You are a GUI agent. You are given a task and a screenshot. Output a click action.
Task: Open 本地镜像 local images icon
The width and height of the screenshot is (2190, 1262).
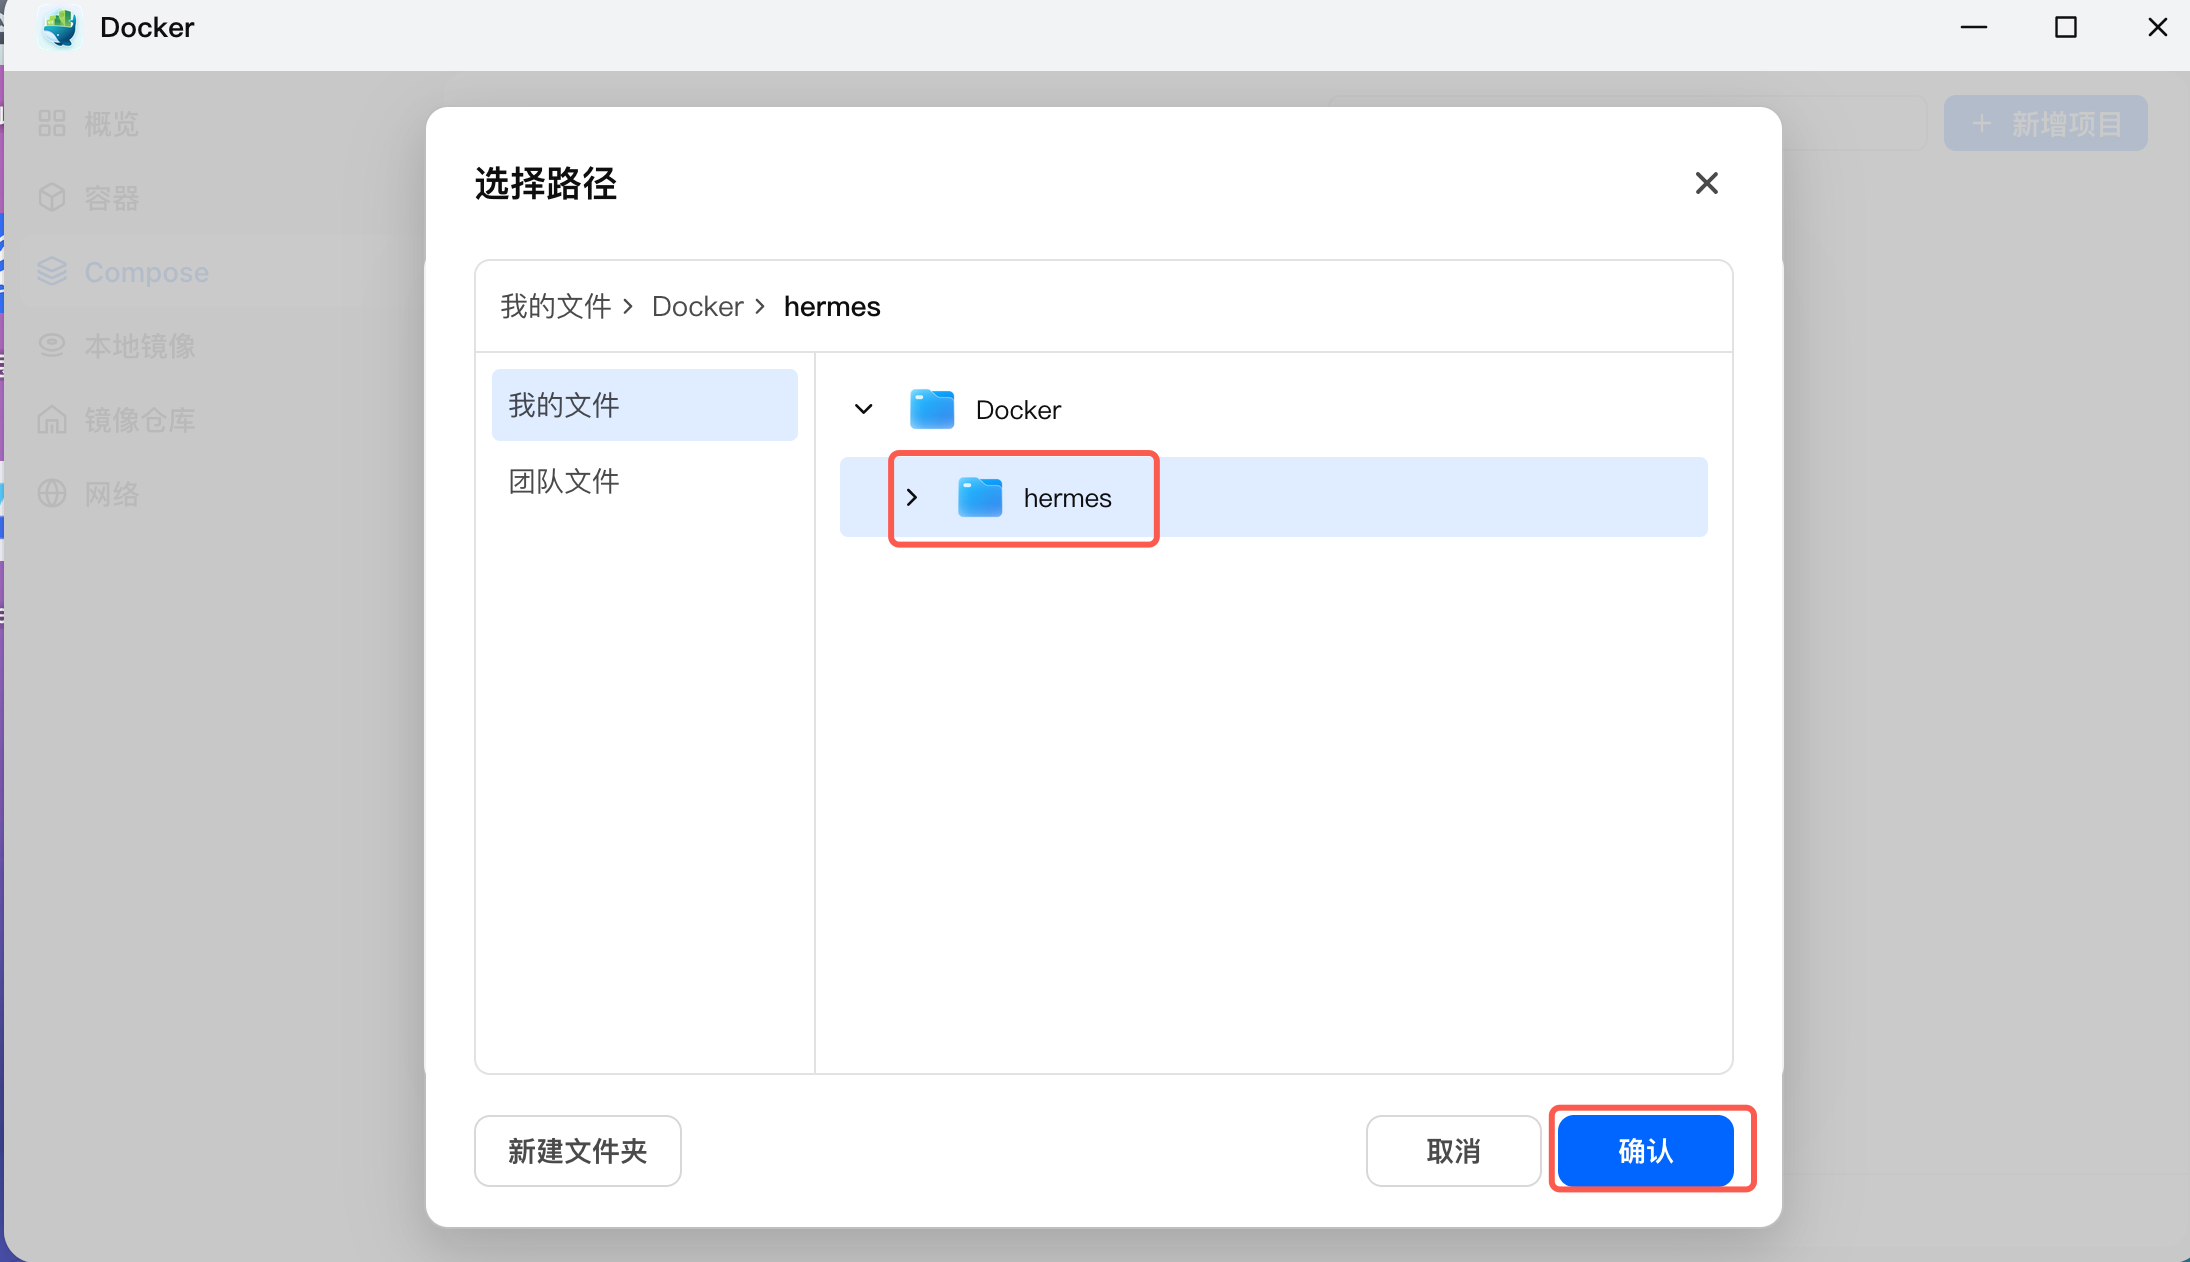(x=52, y=346)
